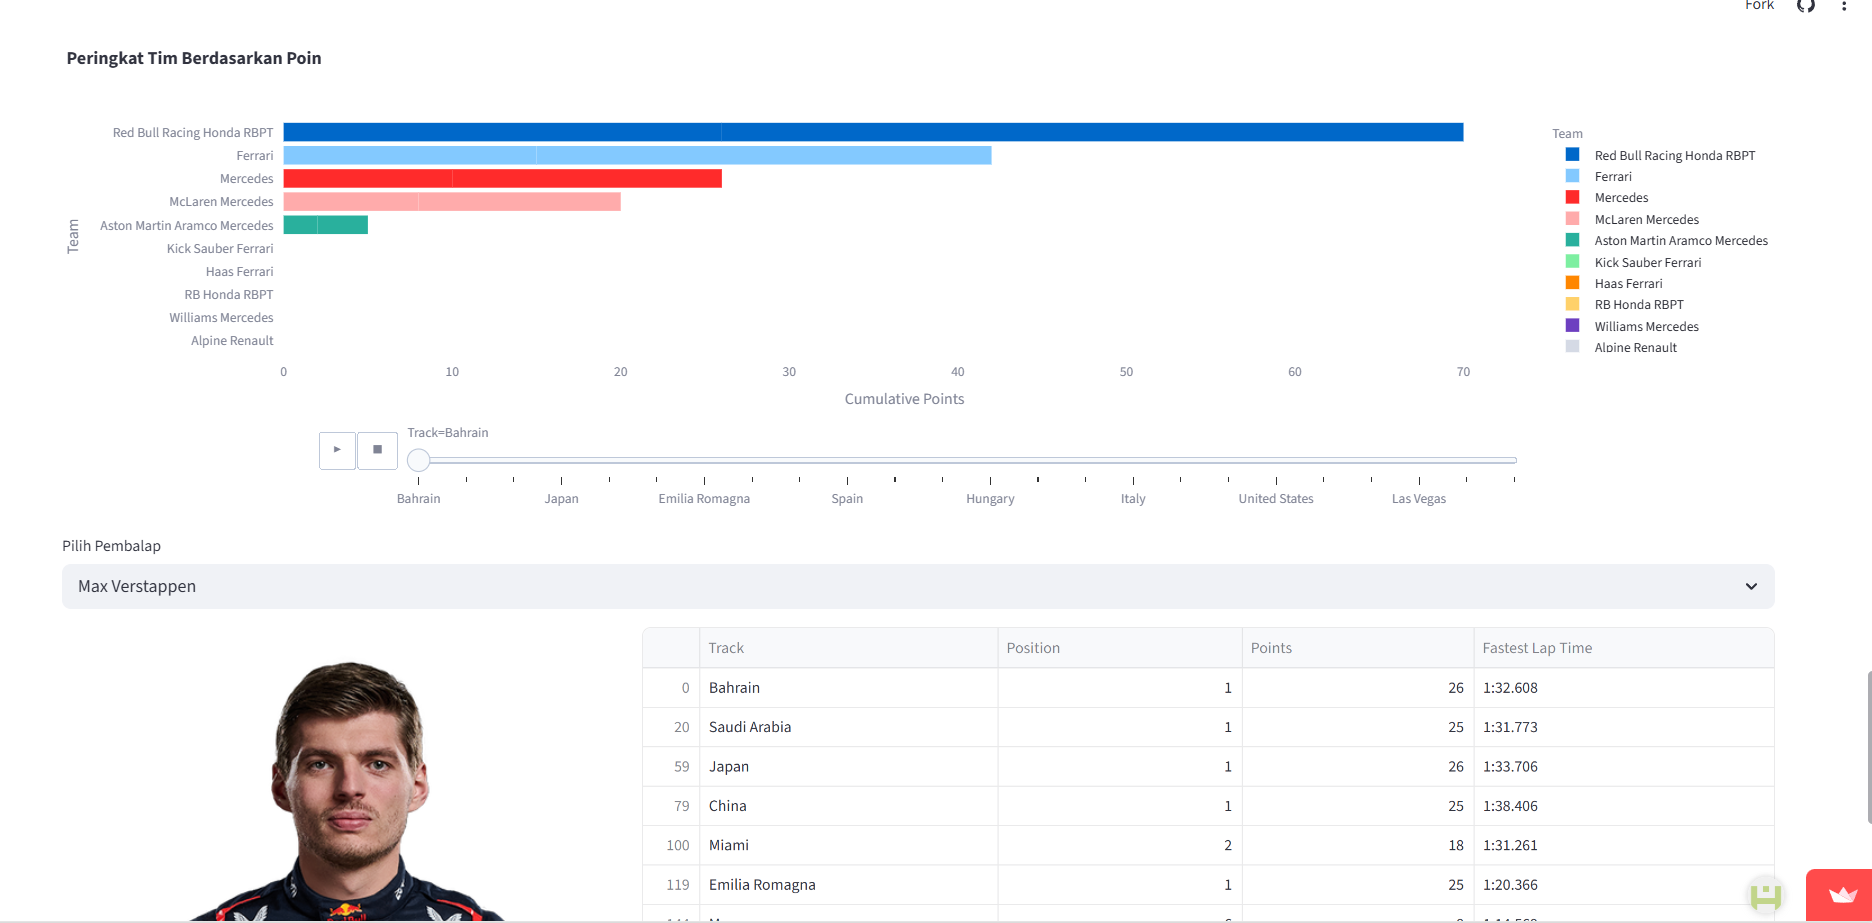The width and height of the screenshot is (1872, 923).
Task: Click the track slider handle
Action: (419, 460)
